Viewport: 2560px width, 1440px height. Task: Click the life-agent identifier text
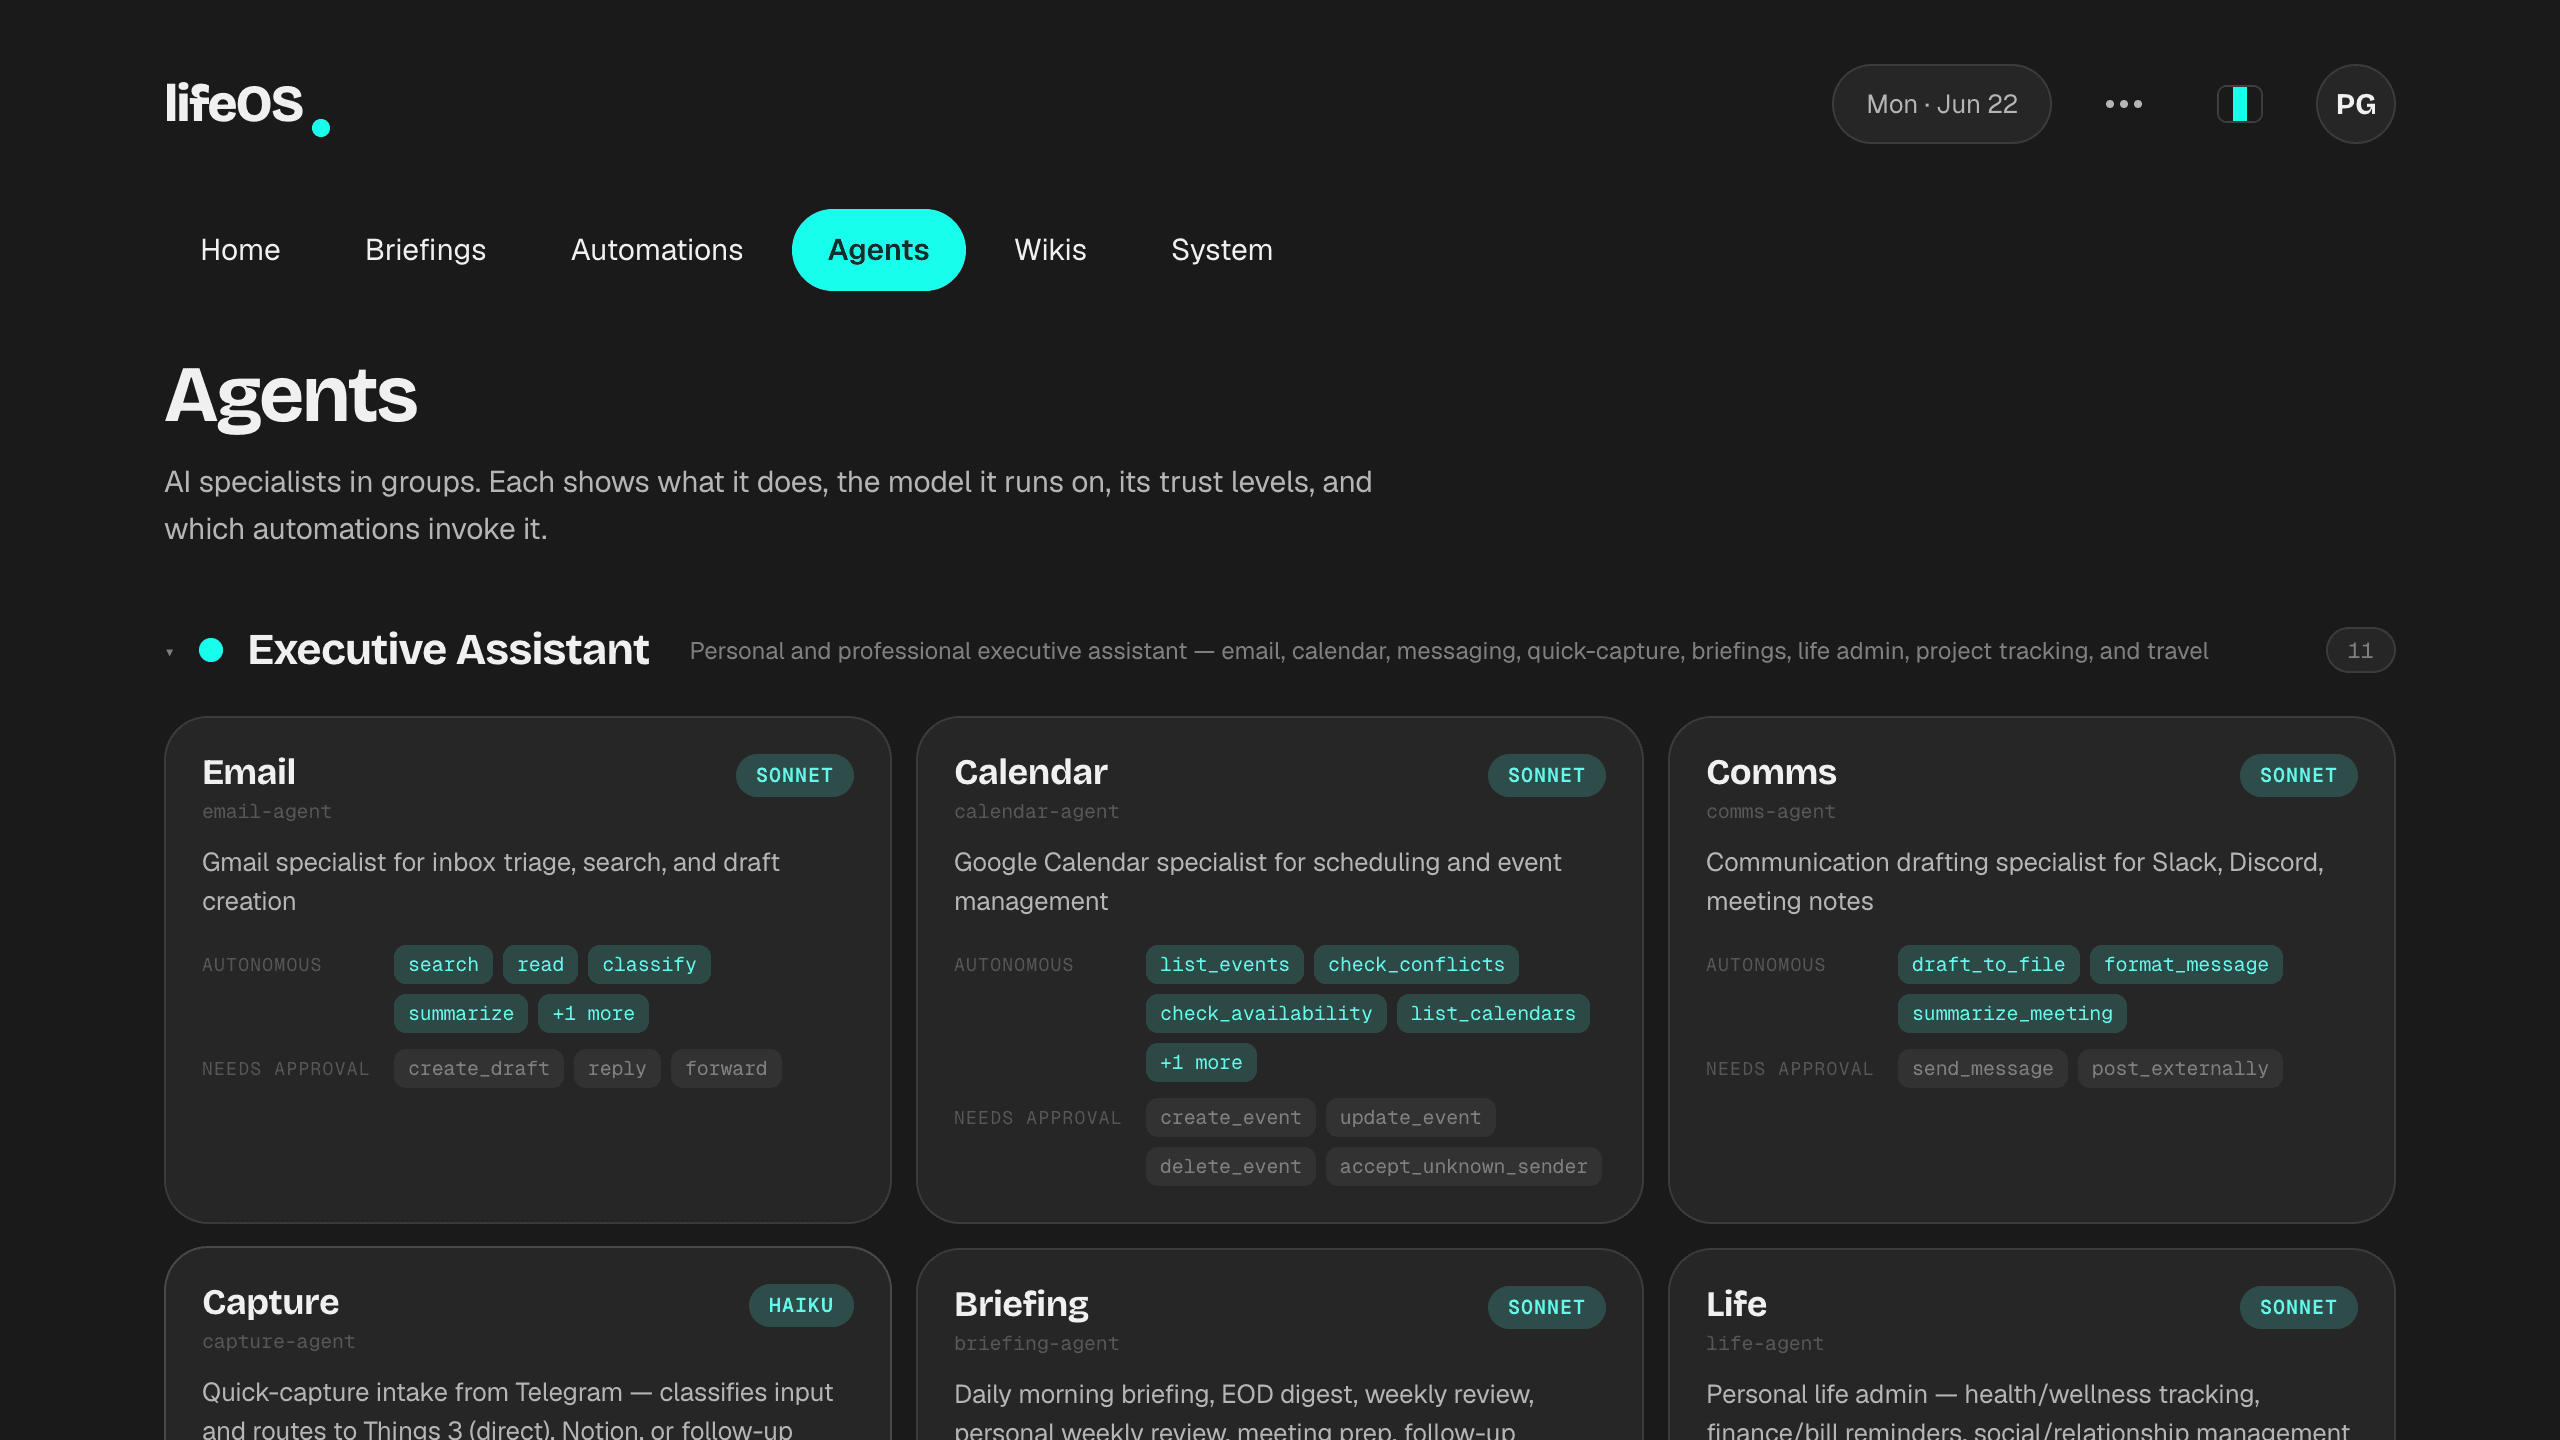(x=1764, y=1344)
